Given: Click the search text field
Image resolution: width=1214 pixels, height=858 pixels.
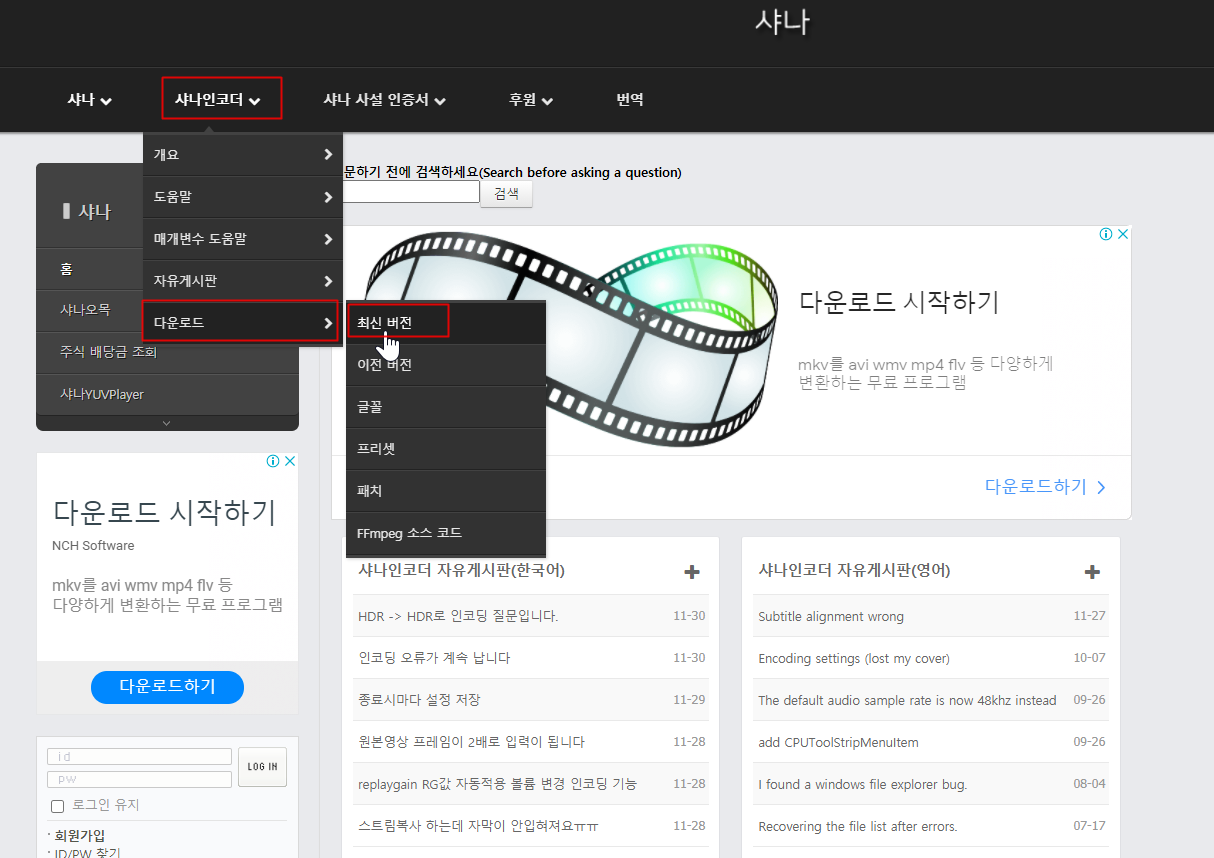Looking at the screenshot, I should (x=411, y=192).
